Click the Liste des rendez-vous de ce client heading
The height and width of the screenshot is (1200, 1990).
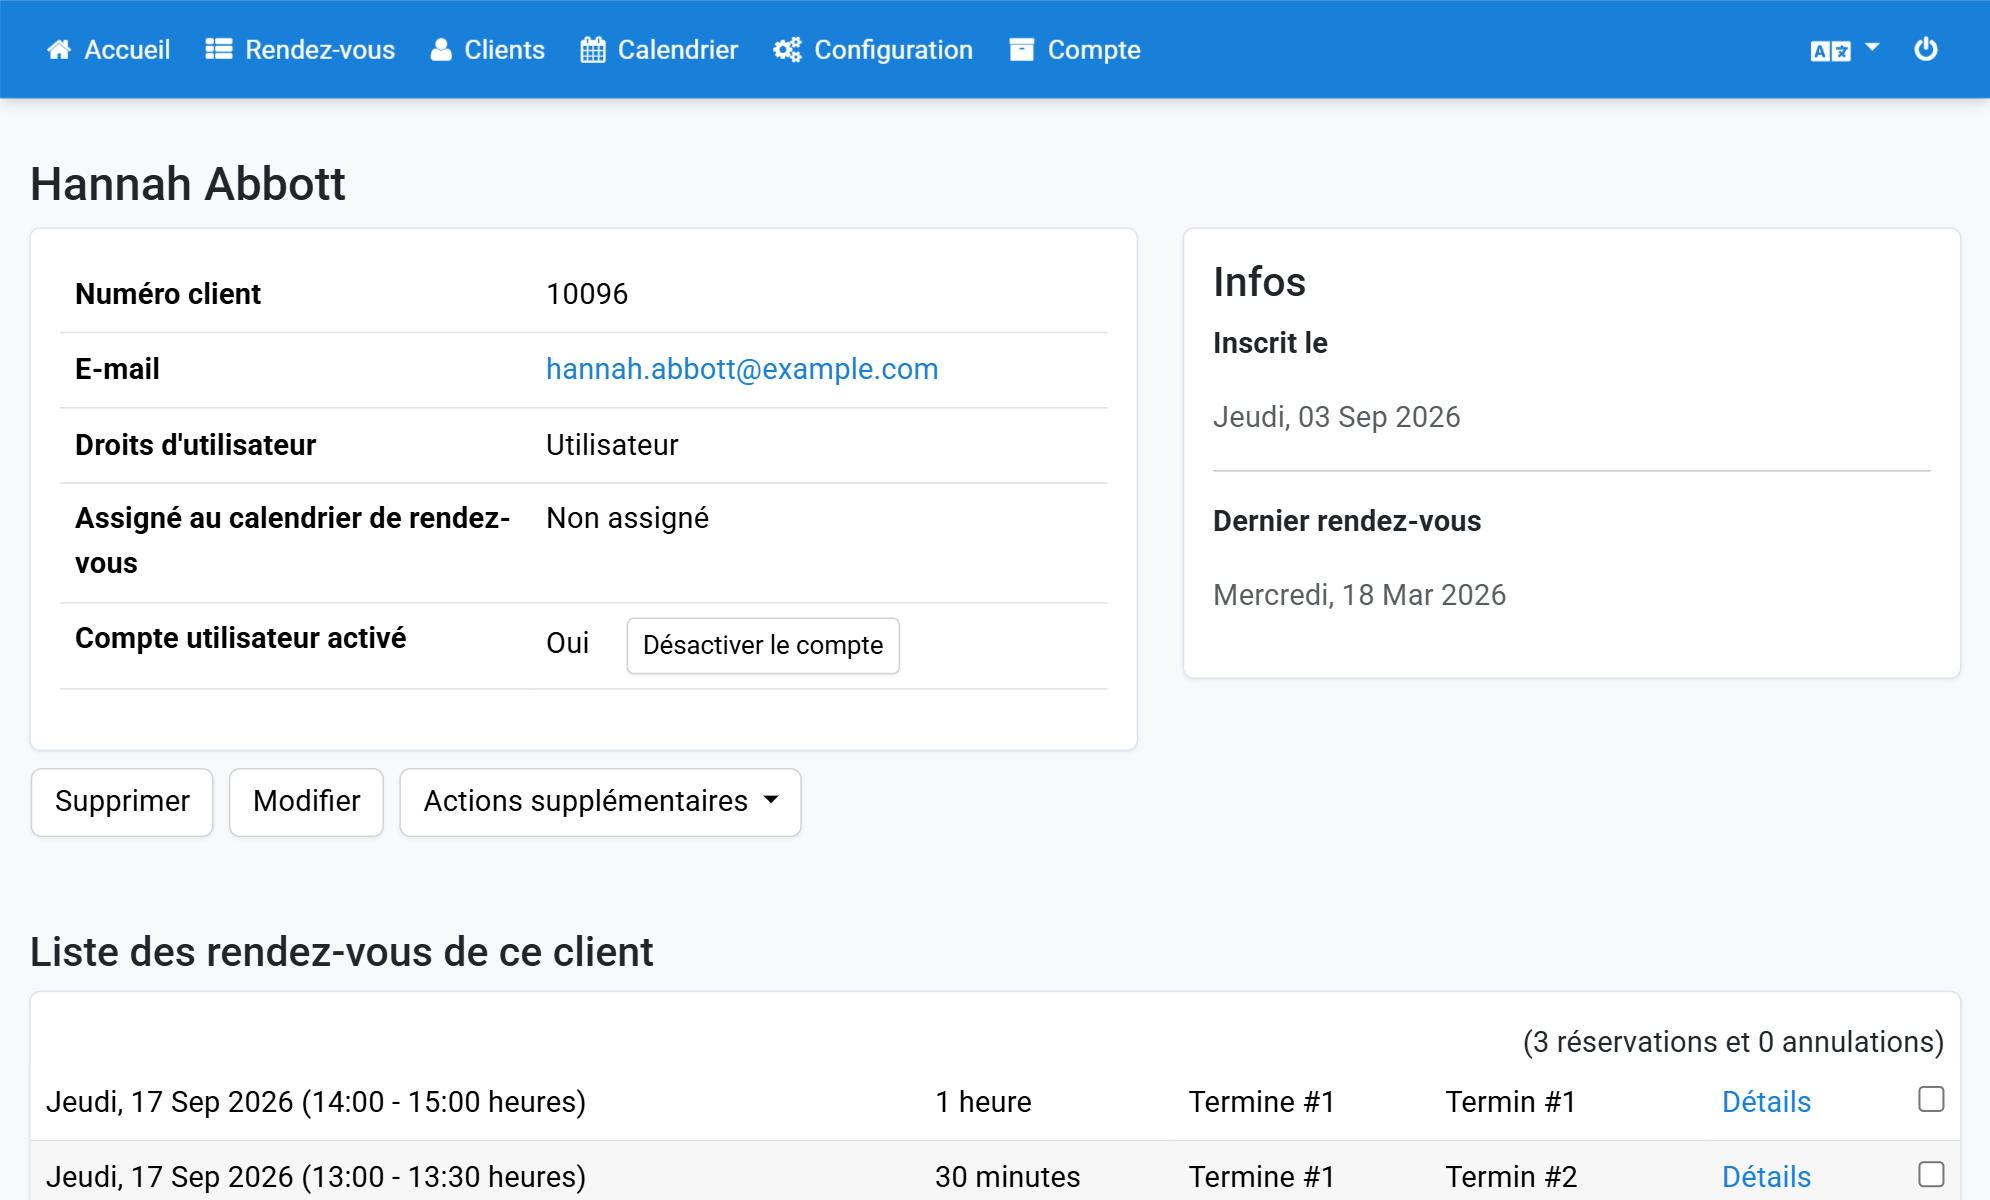[x=342, y=952]
